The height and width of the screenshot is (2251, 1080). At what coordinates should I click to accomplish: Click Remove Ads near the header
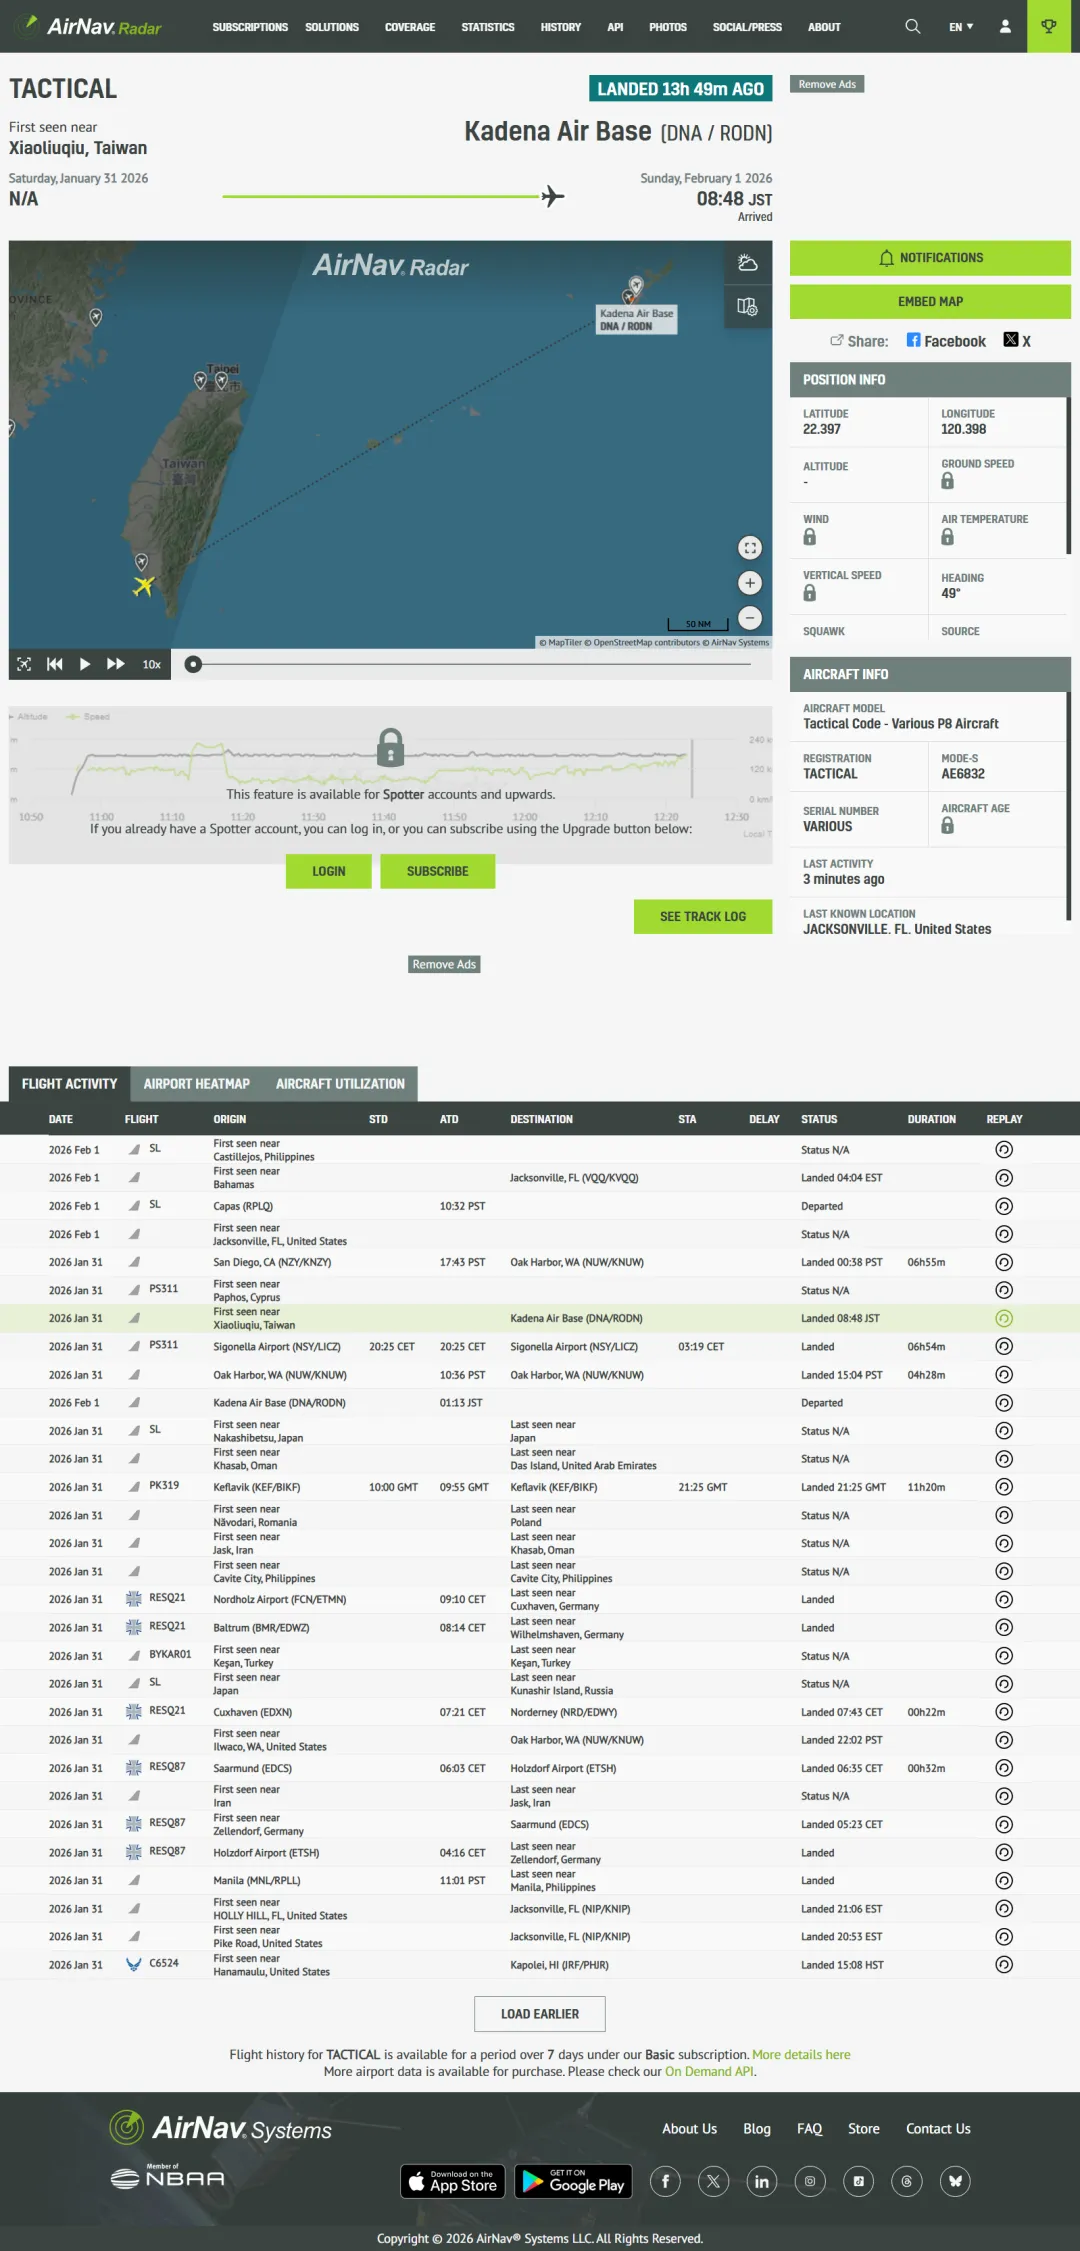coord(827,84)
